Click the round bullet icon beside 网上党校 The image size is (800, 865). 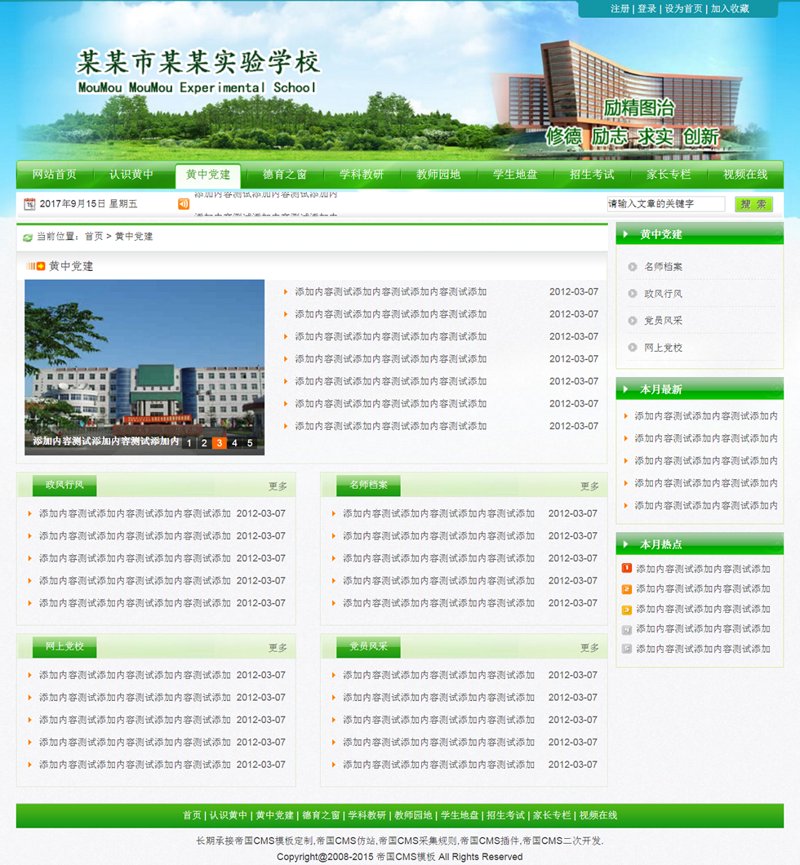tap(632, 348)
